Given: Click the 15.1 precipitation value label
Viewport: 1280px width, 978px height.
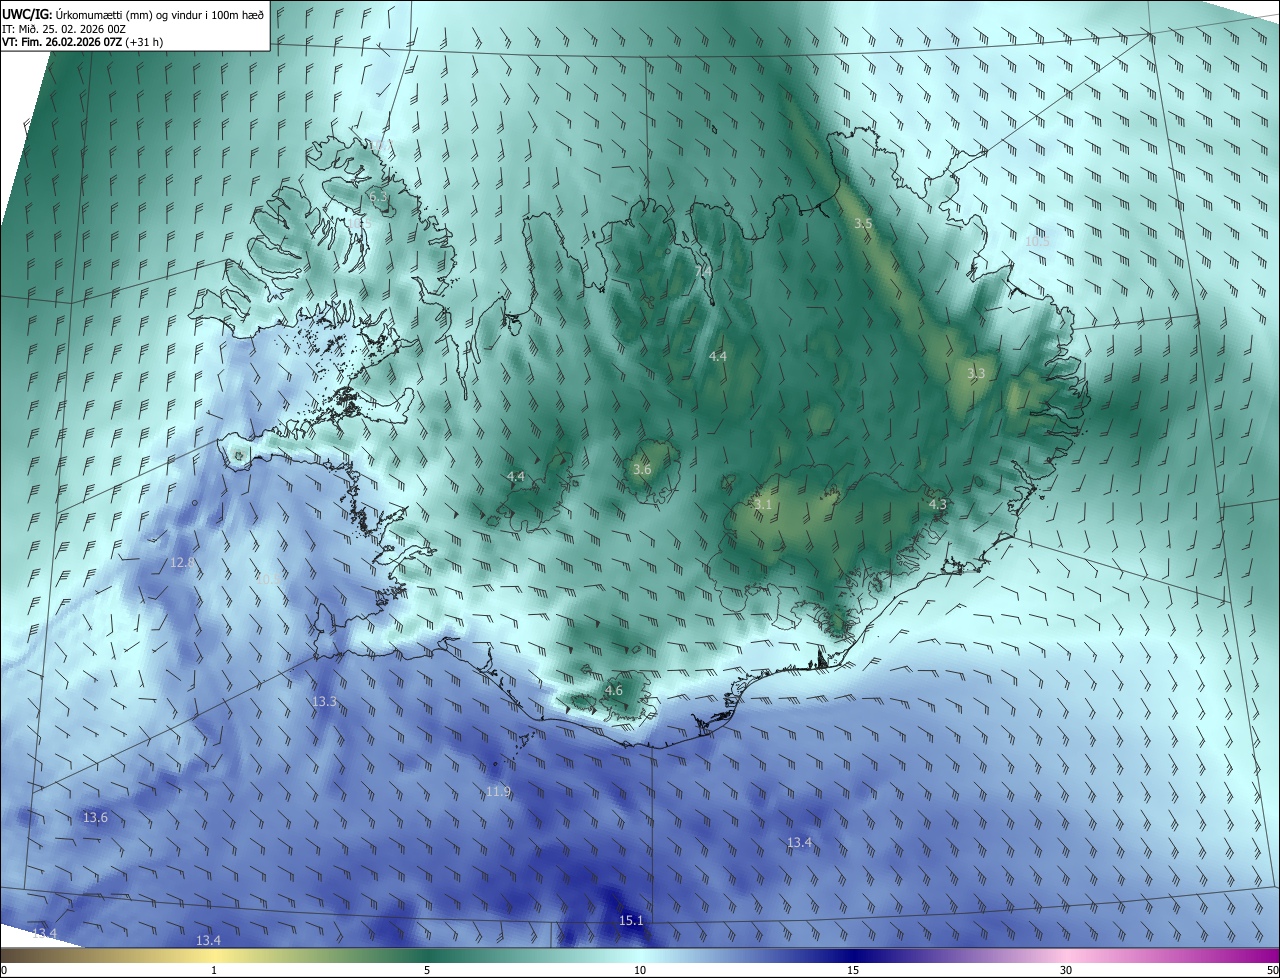Looking at the screenshot, I should click(x=631, y=920).
